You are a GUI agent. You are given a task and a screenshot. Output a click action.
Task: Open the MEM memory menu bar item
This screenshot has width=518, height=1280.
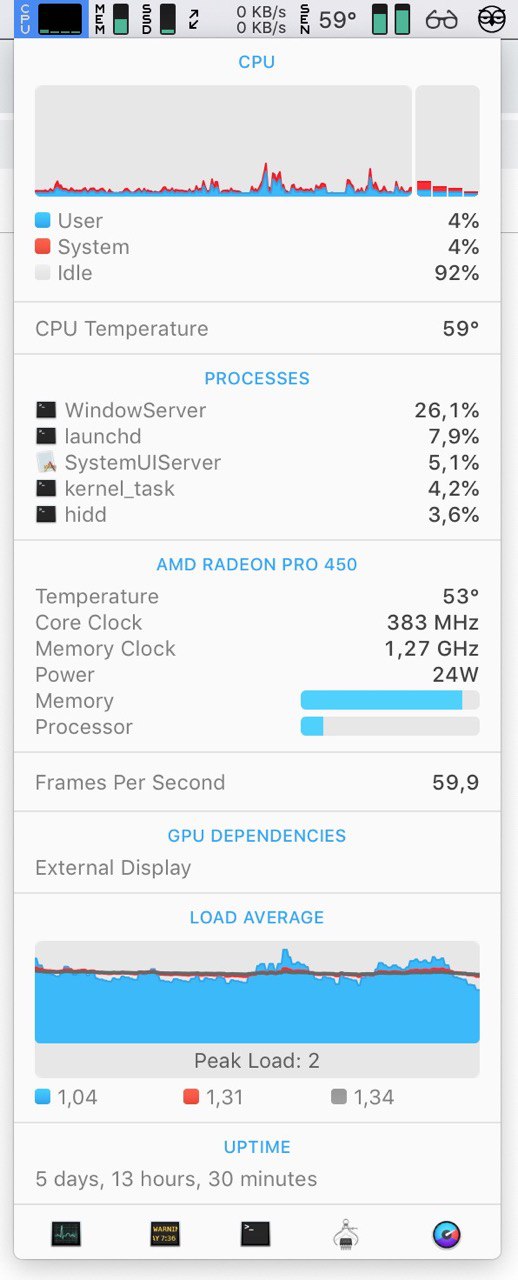click(112, 19)
